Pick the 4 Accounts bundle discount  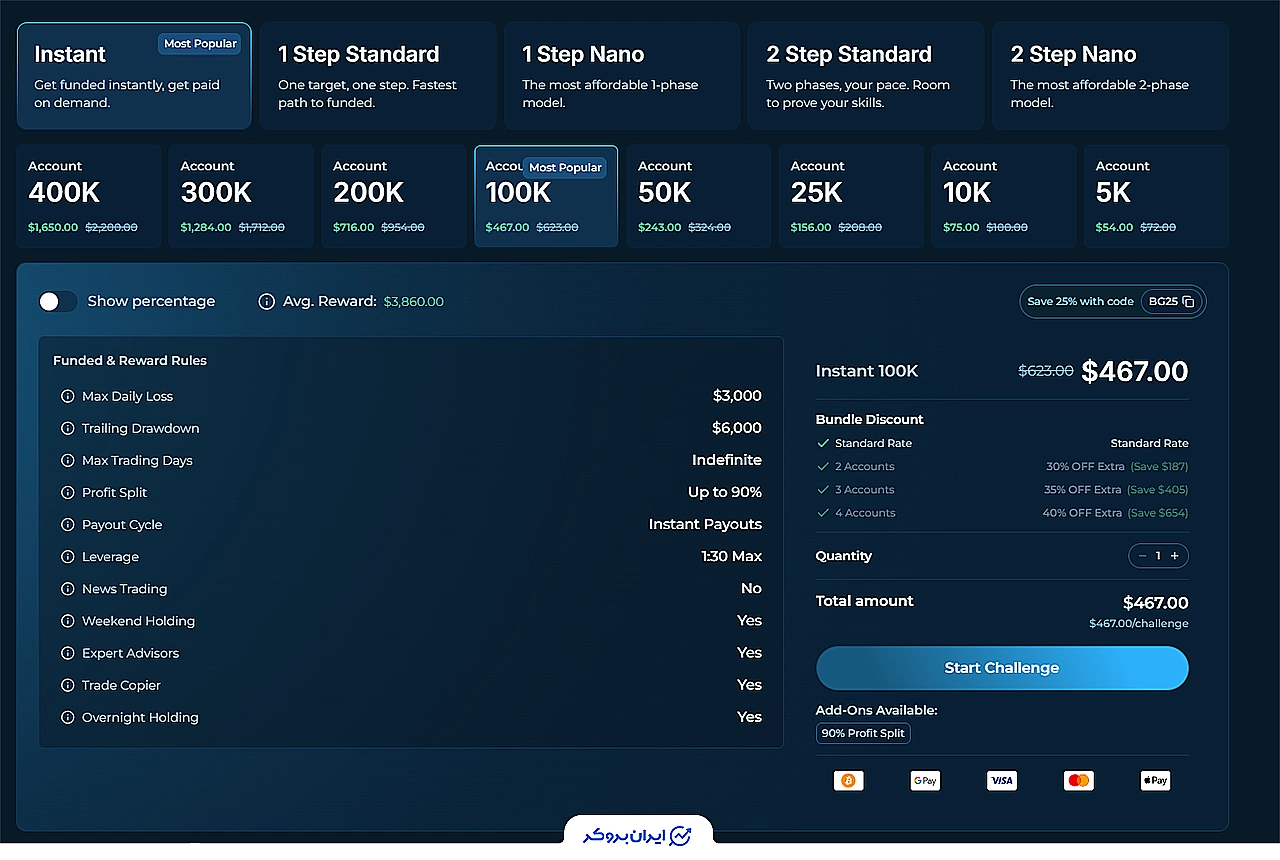point(1002,513)
